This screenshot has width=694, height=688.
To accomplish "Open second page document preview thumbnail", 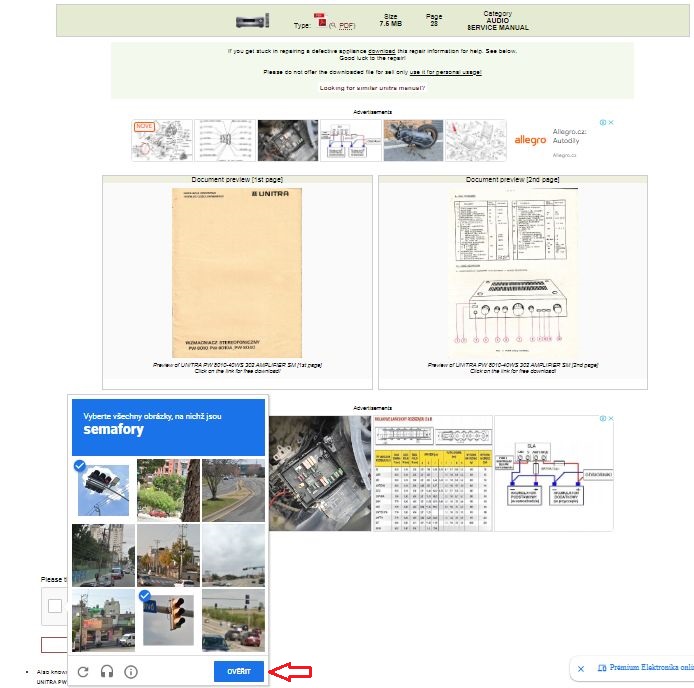I will (513, 273).
